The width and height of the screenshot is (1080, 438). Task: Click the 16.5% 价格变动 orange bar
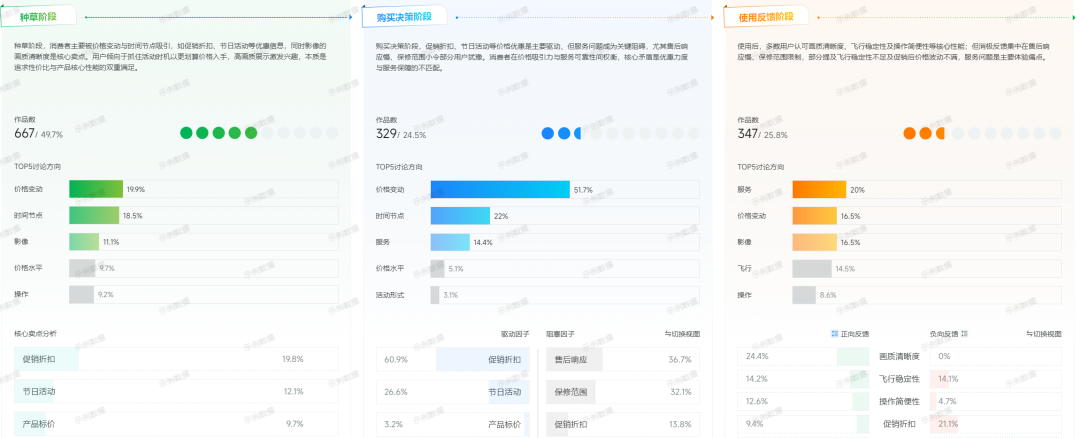coord(815,216)
